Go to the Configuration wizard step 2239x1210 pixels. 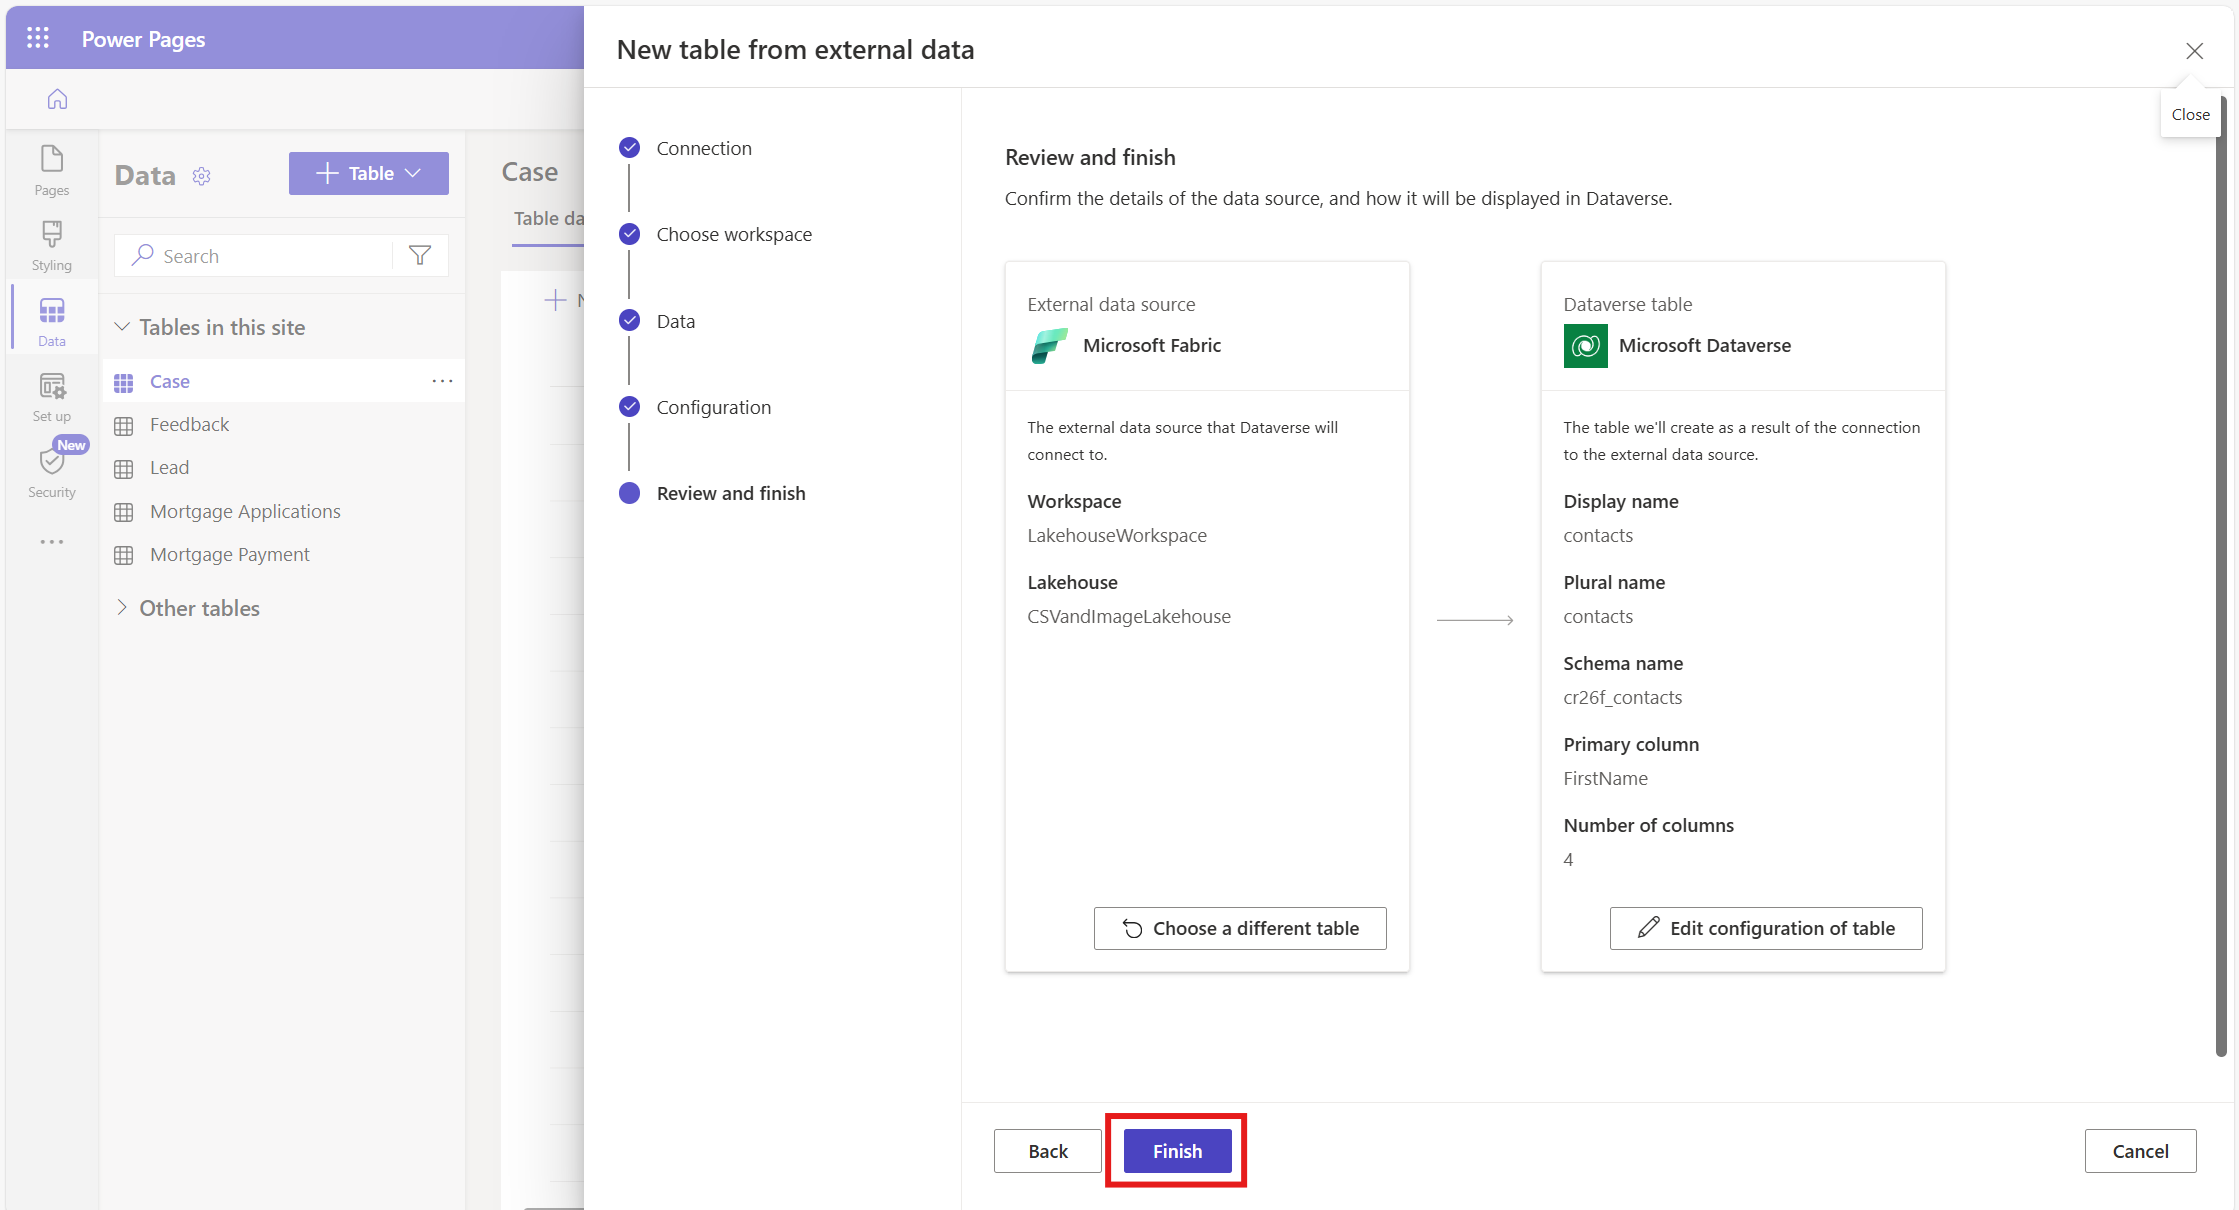713,407
